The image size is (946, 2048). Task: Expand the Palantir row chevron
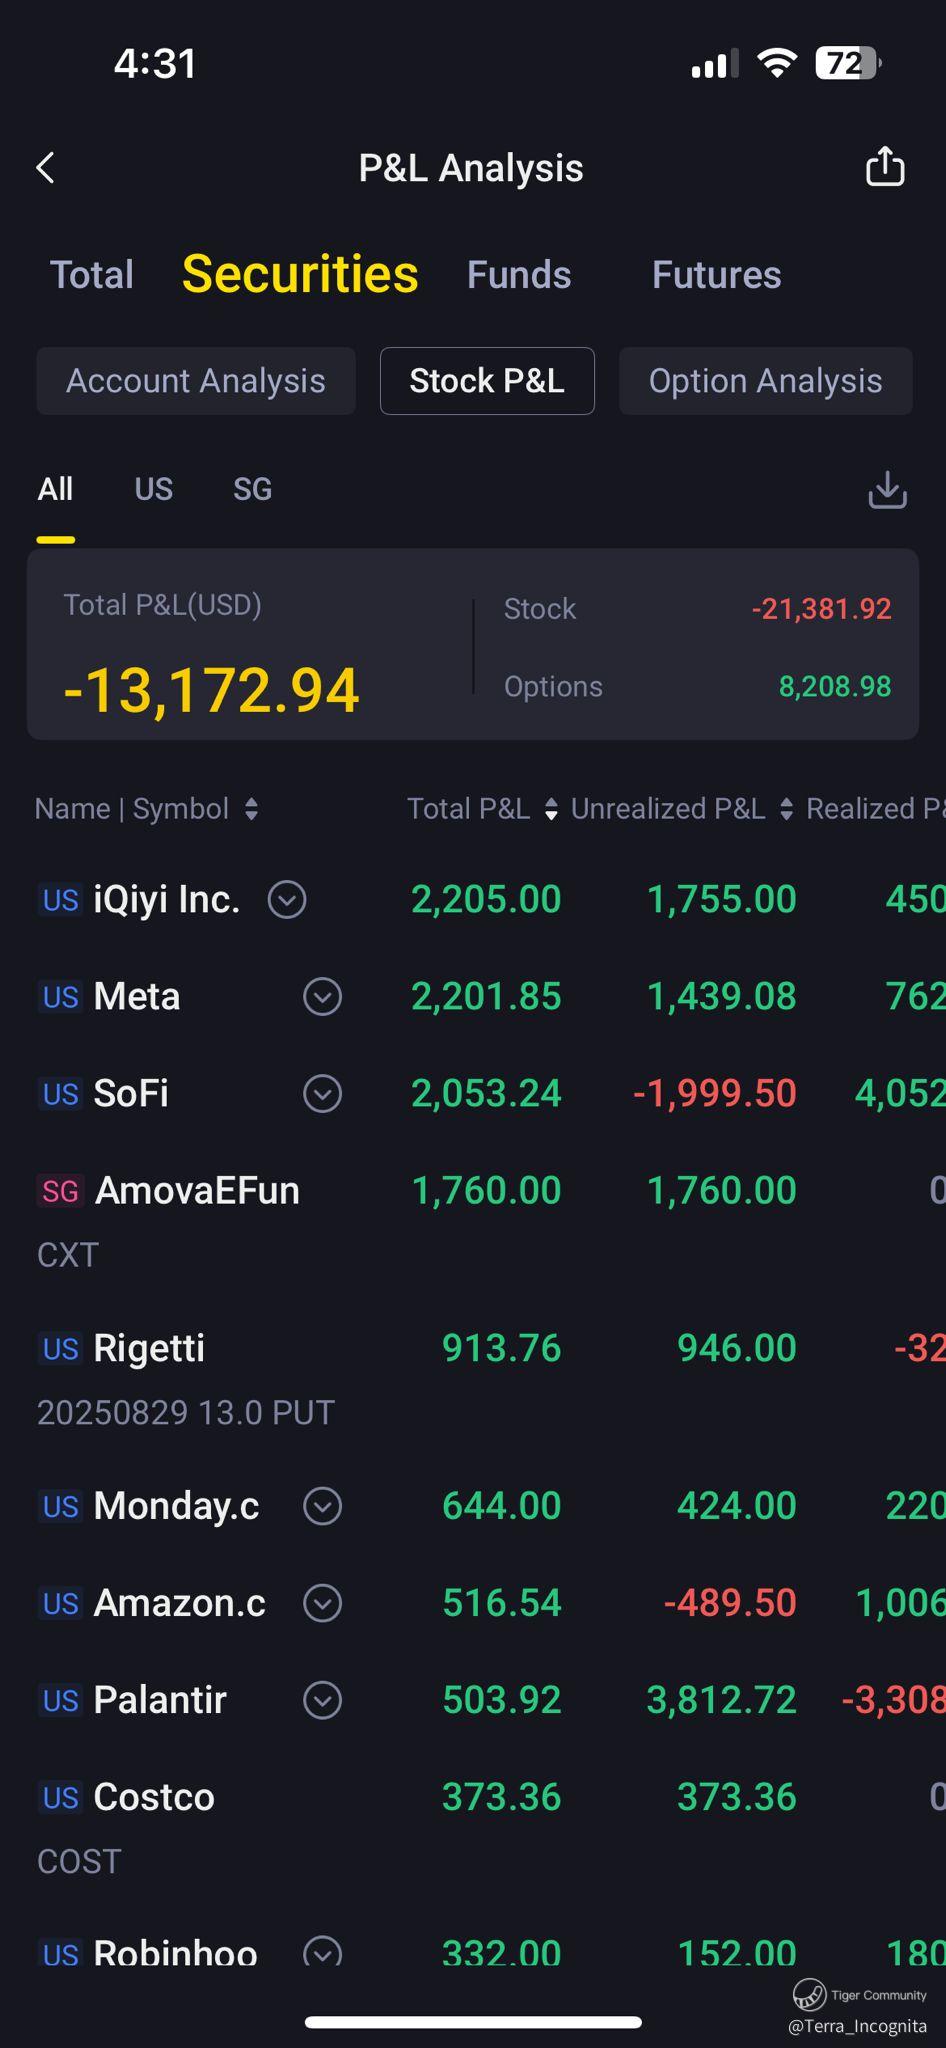point(322,1700)
